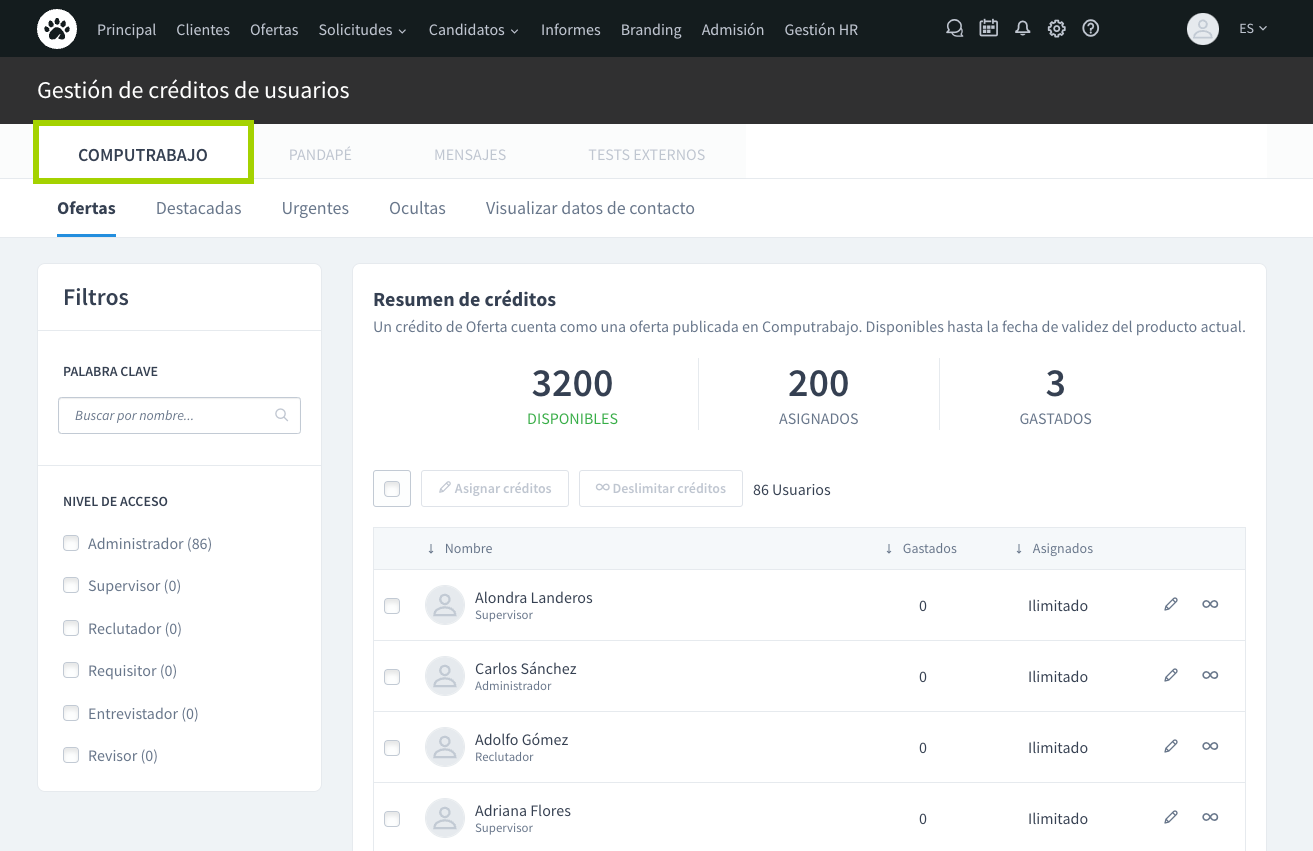
Task: Expand the Solicitudes menu
Action: point(362,30)
